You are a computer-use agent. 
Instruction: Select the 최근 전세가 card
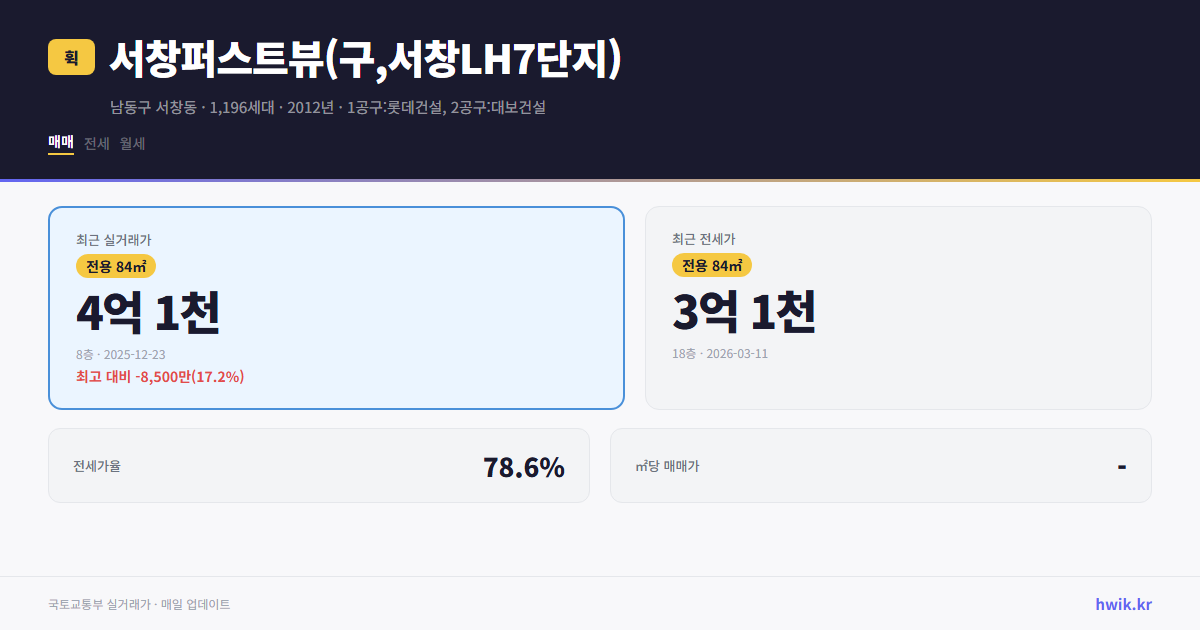click(x=898, y=308)
